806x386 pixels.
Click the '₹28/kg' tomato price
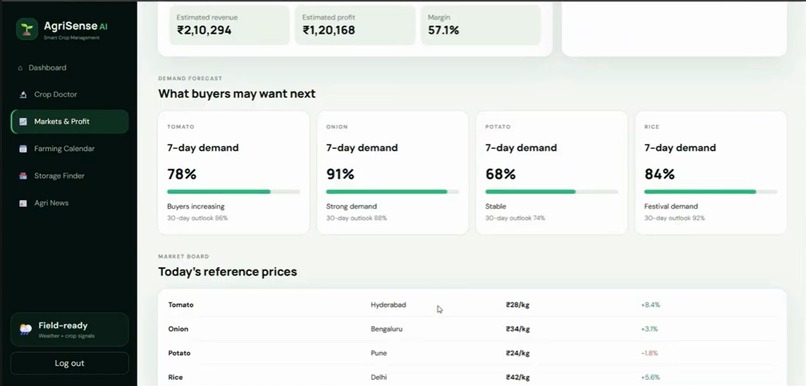(x=518, y=305)
